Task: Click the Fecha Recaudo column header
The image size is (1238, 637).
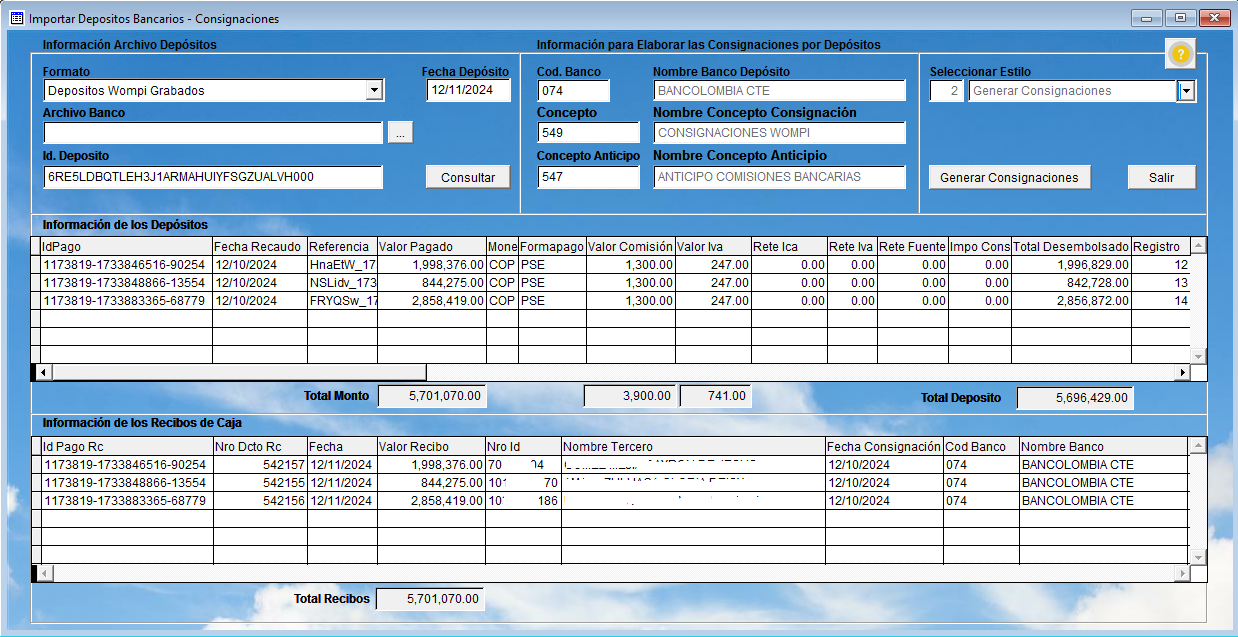Action: 259,246
